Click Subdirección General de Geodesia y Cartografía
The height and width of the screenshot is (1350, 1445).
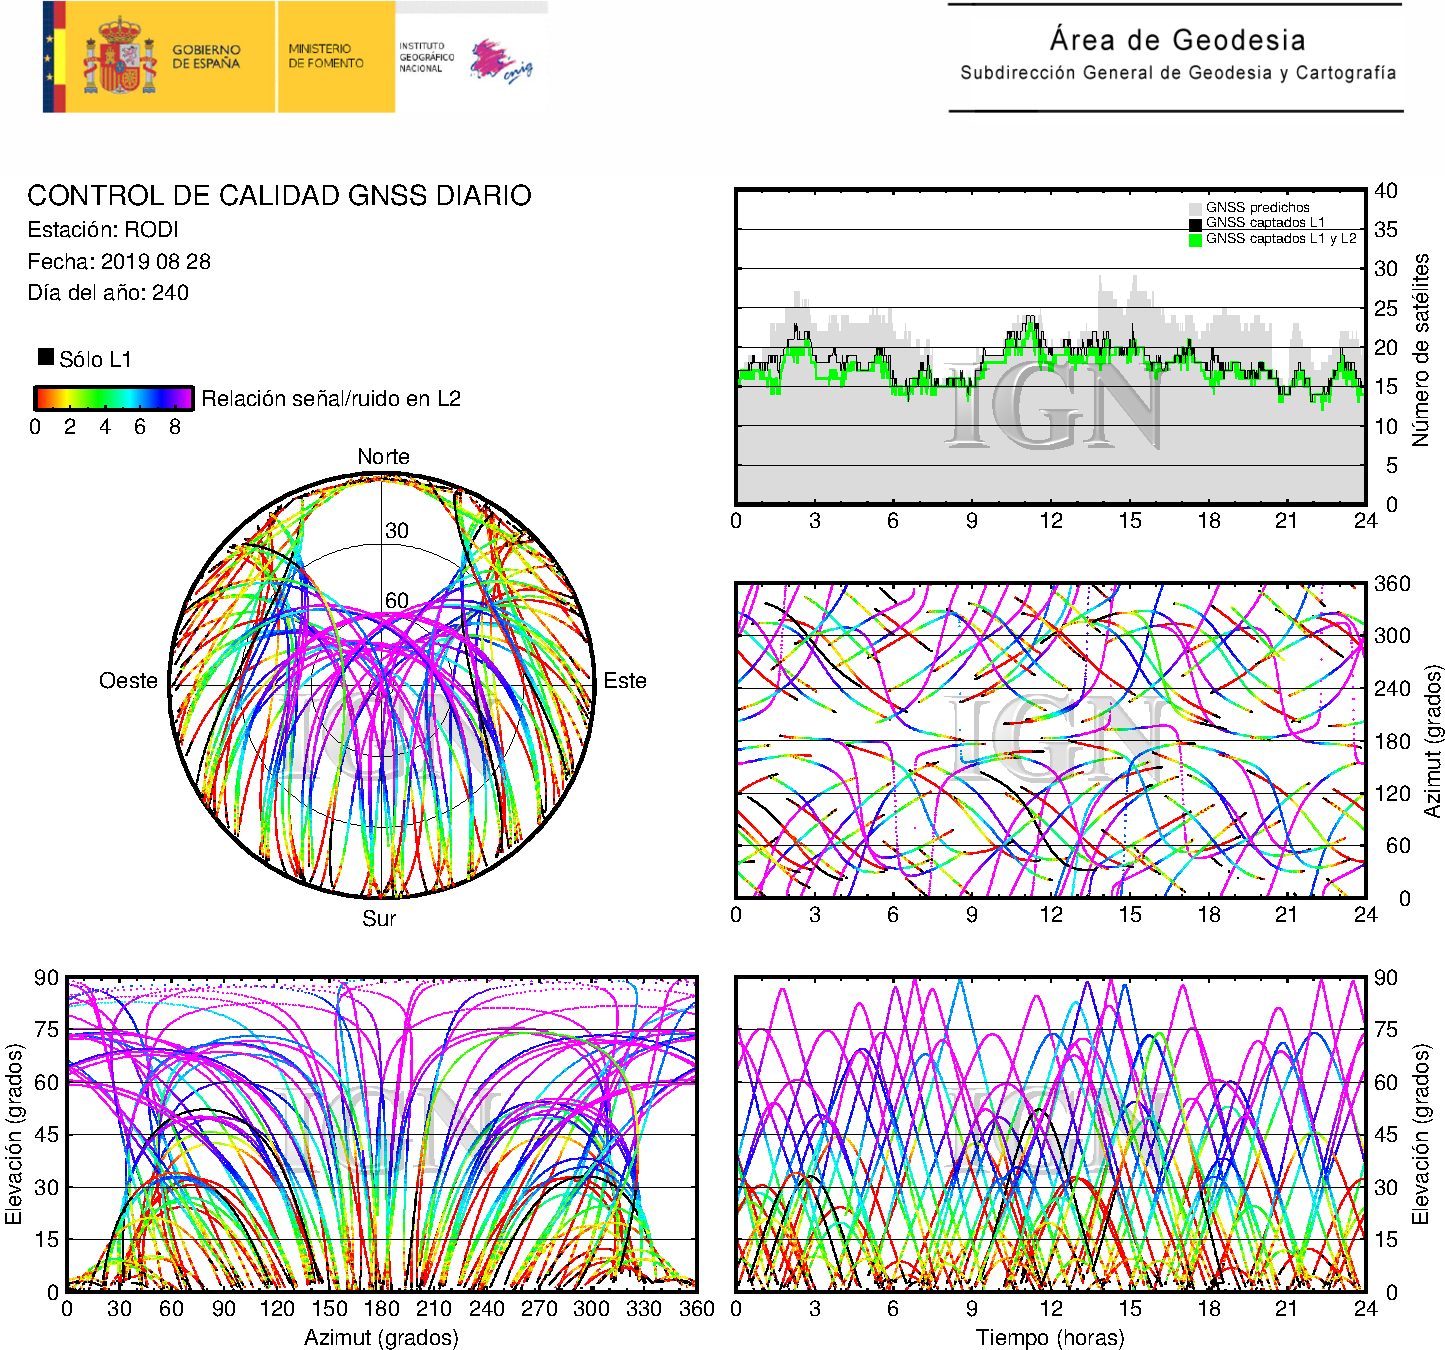[x=1177, y=73]
